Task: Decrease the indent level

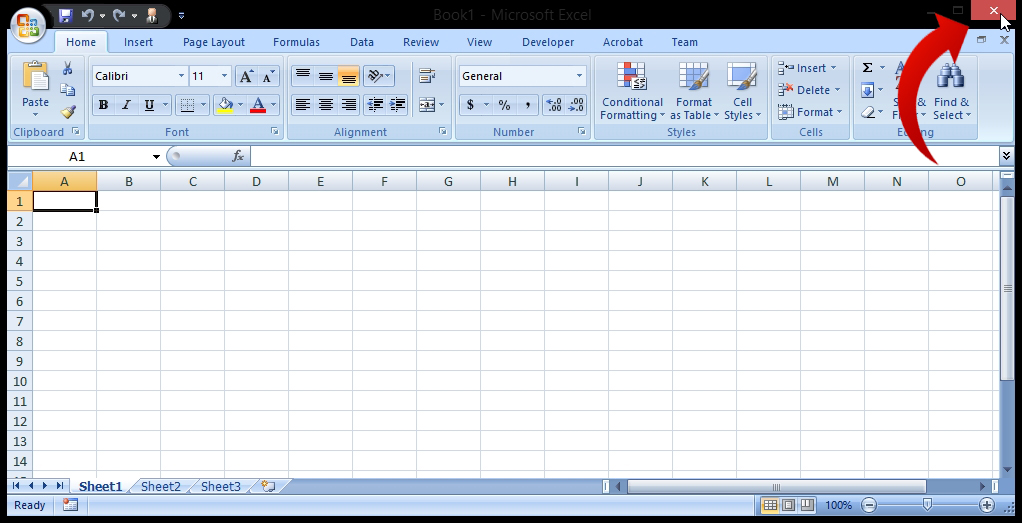Action: 374,104
